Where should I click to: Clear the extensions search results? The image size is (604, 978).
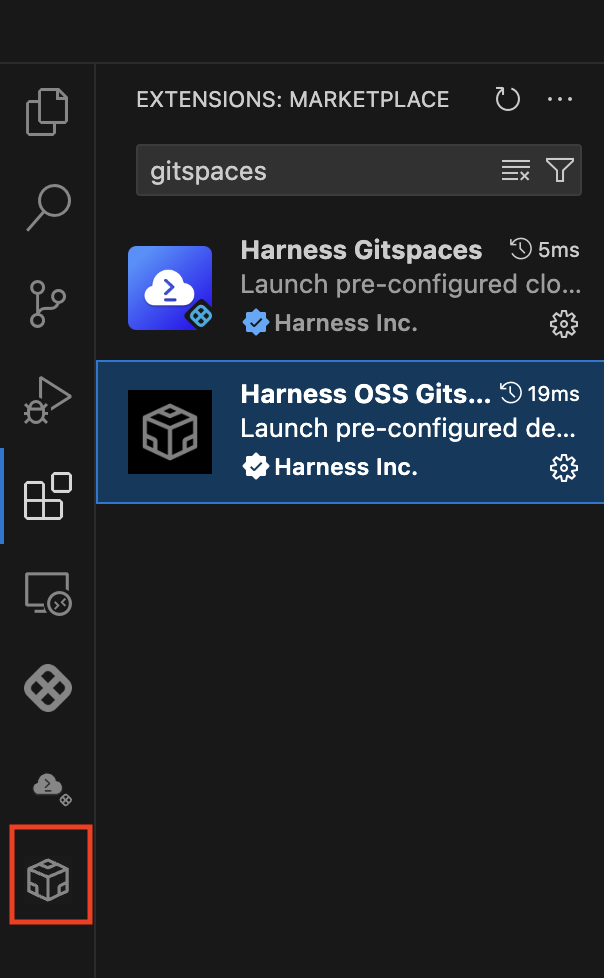coord(515,171)
